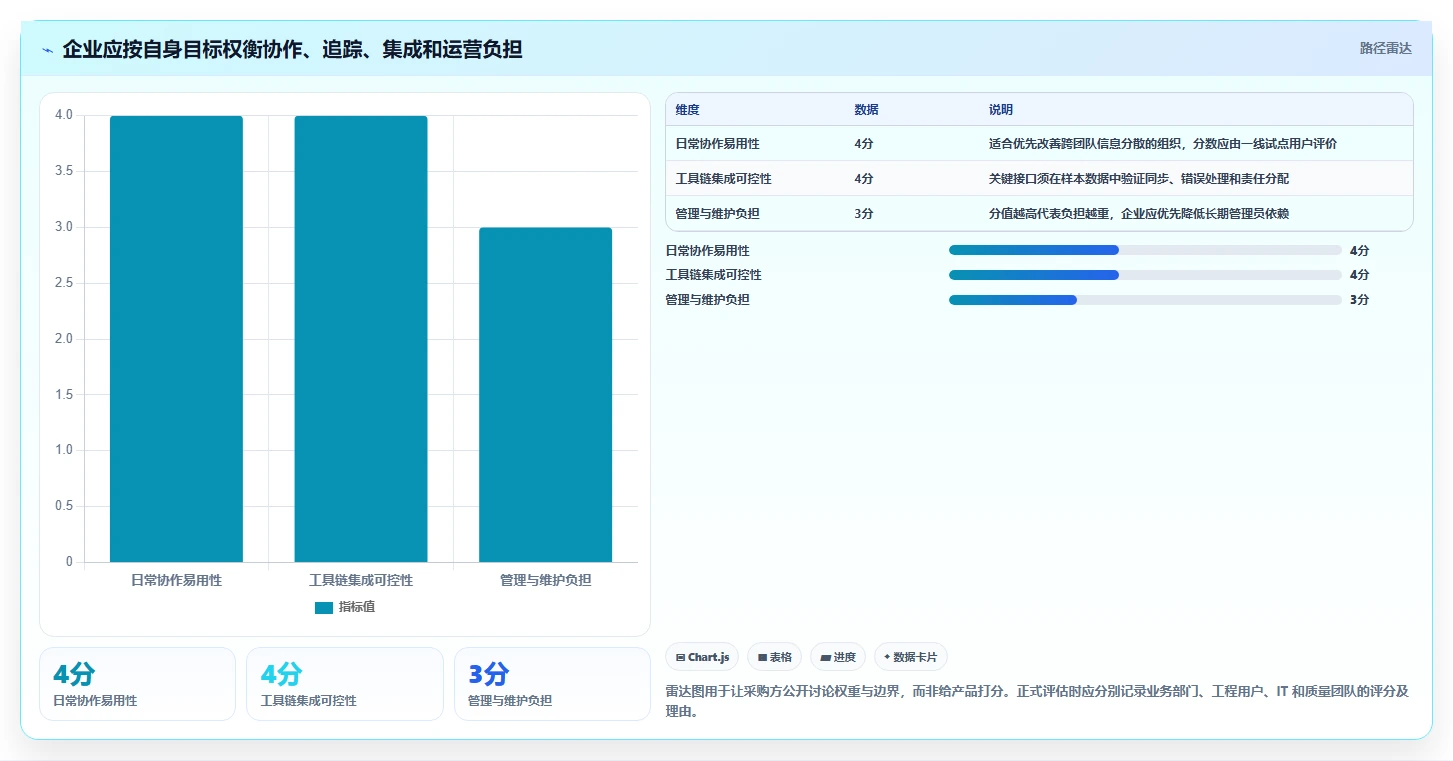Image resolution: width=1453 pixels, height=761 pixels.
Task: Click the 工具链集成可控性 x-axis label
Action: [x=361, y=580]
